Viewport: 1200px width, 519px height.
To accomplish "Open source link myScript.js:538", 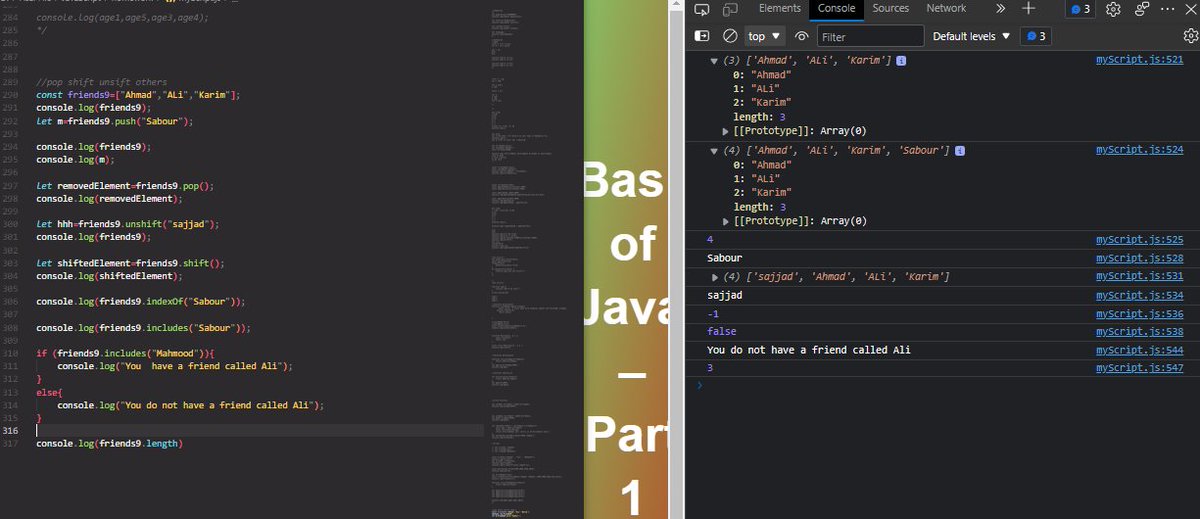I will [x=1140, y=331].
